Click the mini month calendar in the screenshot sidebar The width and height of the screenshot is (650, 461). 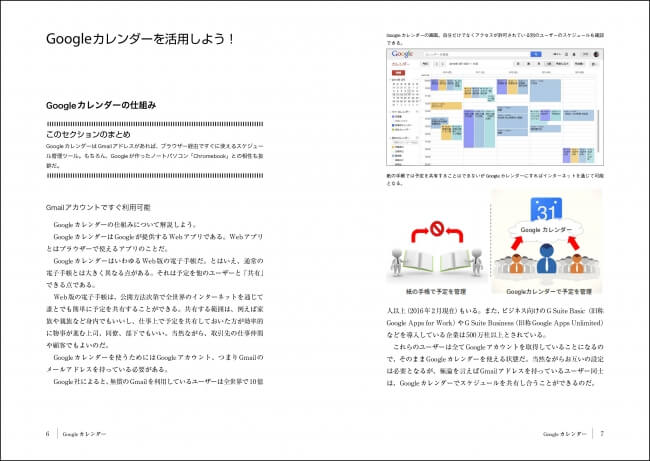click(x=405, y=90)
